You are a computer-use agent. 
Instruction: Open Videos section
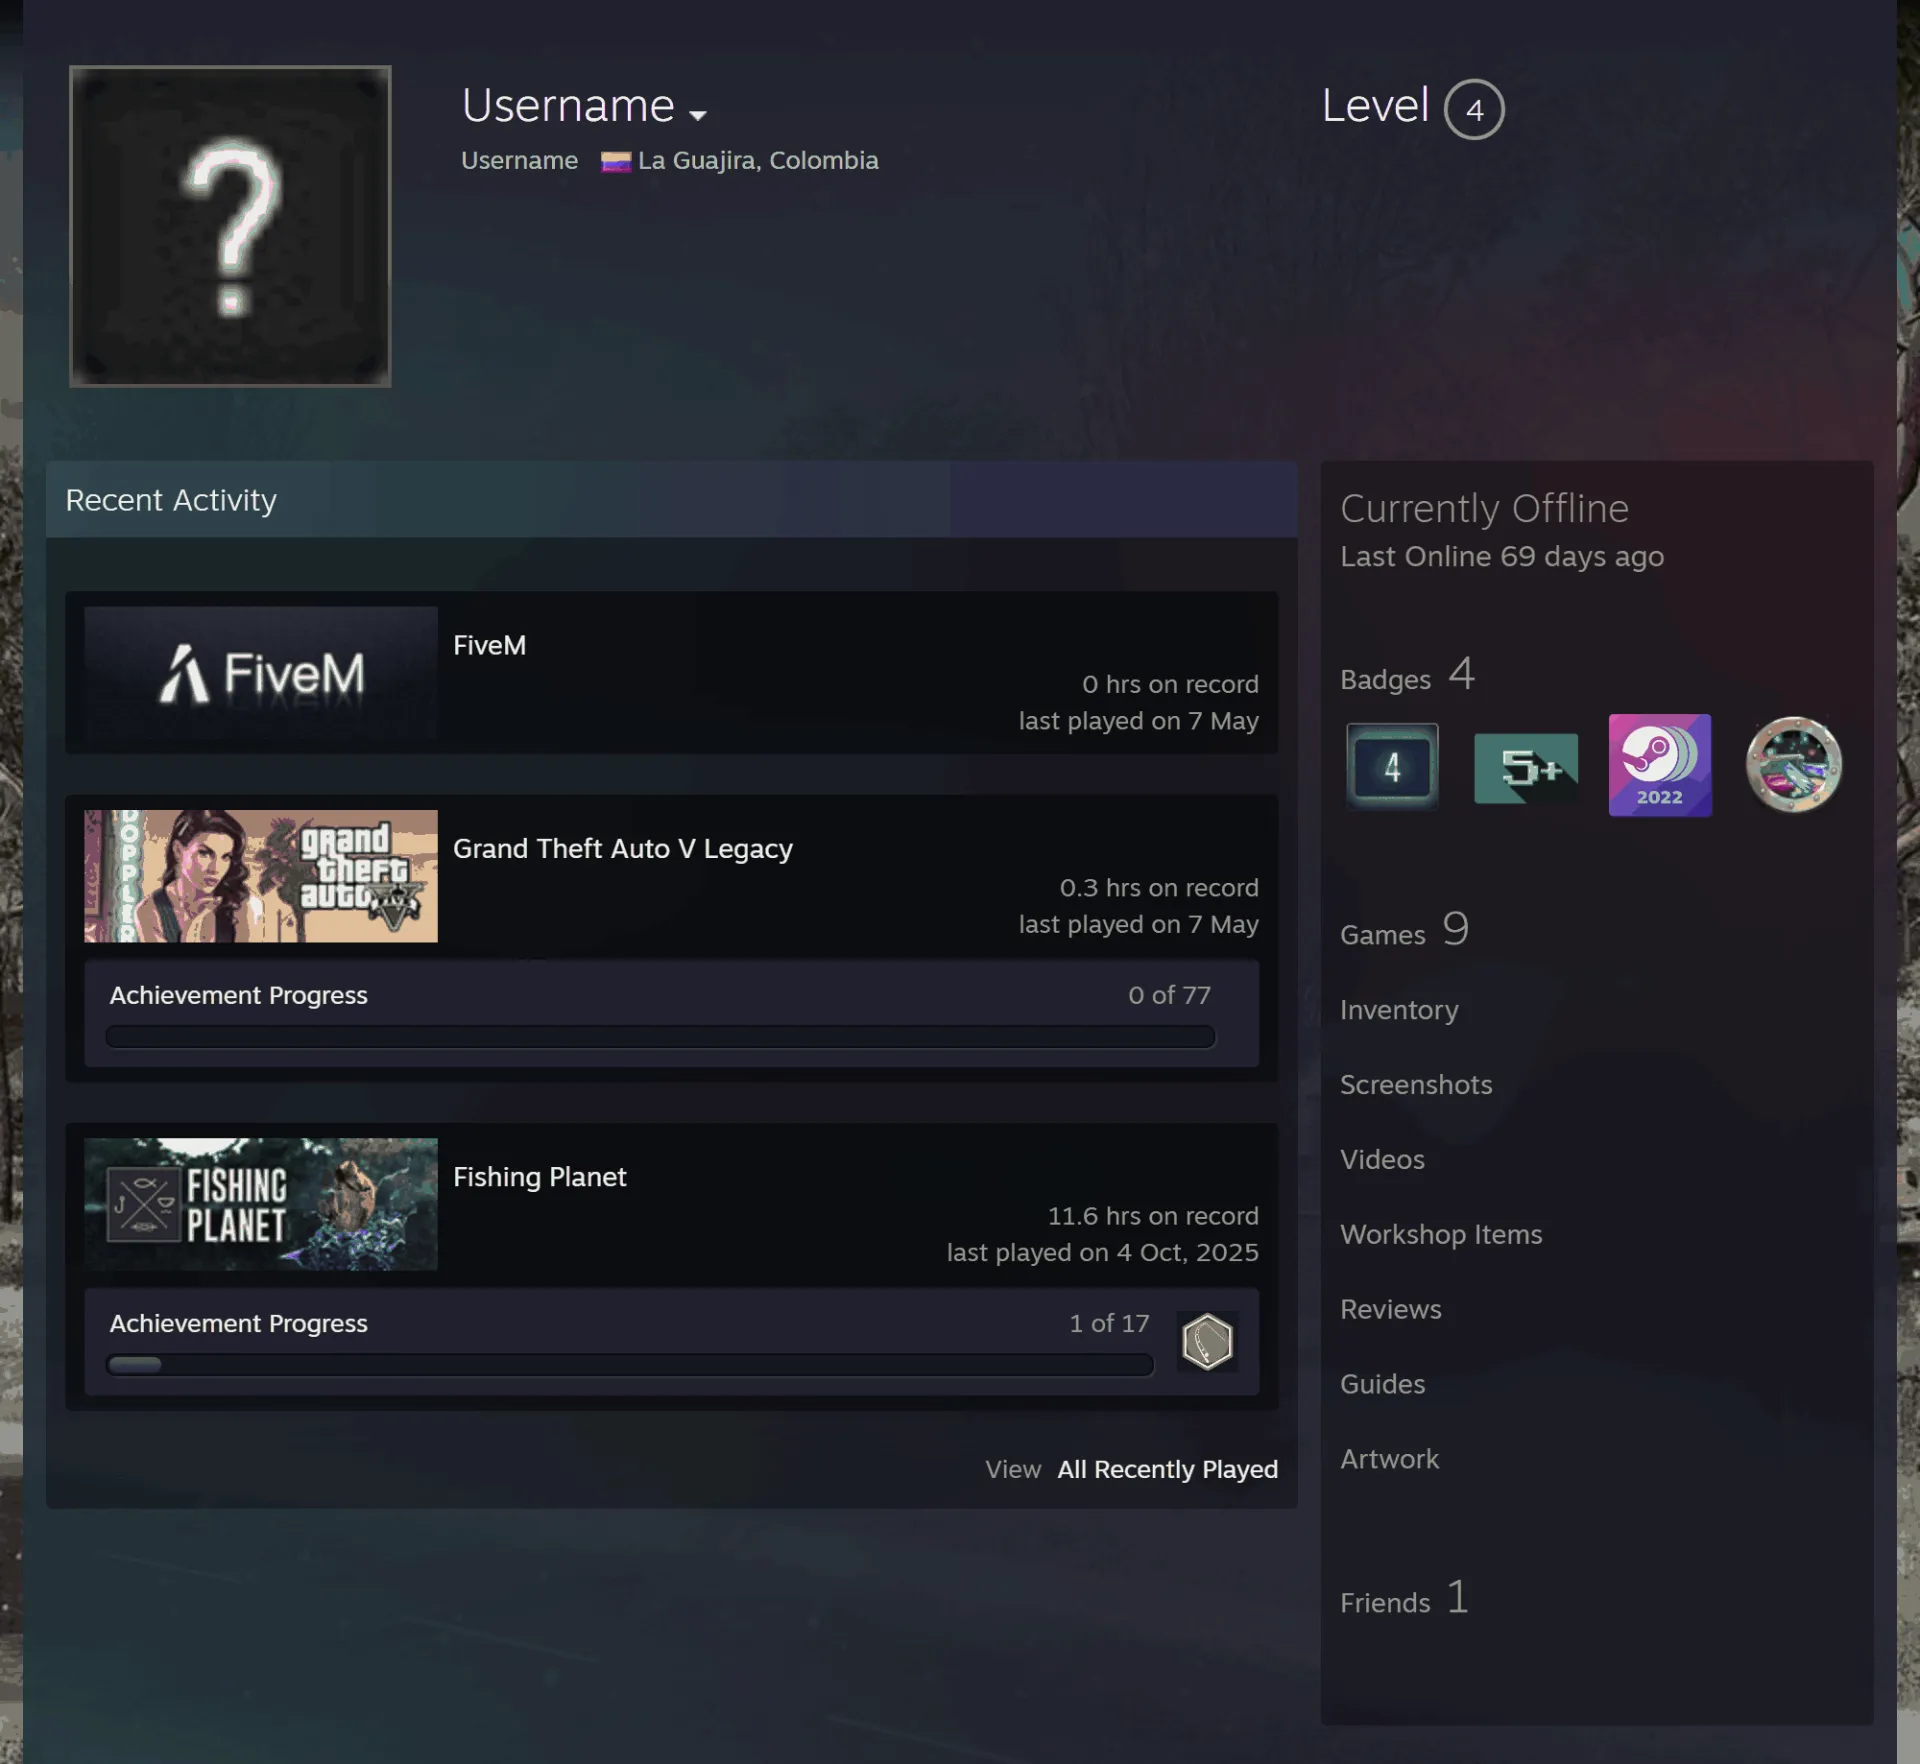point(1382,1160)
